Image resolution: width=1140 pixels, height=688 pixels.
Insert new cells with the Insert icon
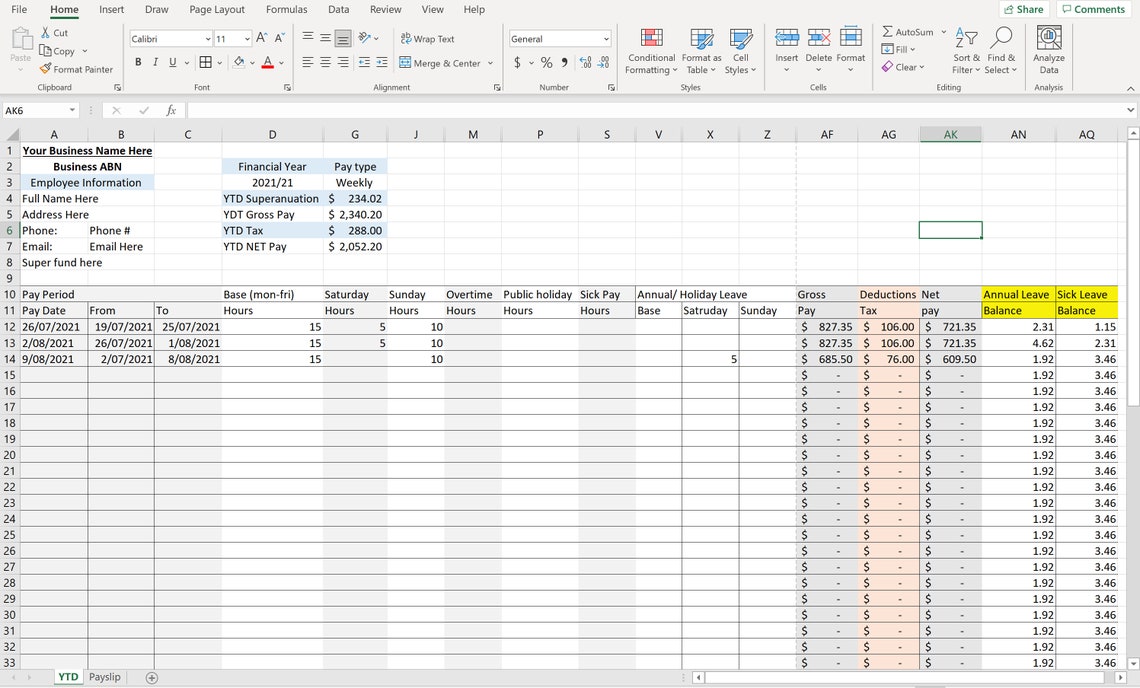tap(786, 45)
